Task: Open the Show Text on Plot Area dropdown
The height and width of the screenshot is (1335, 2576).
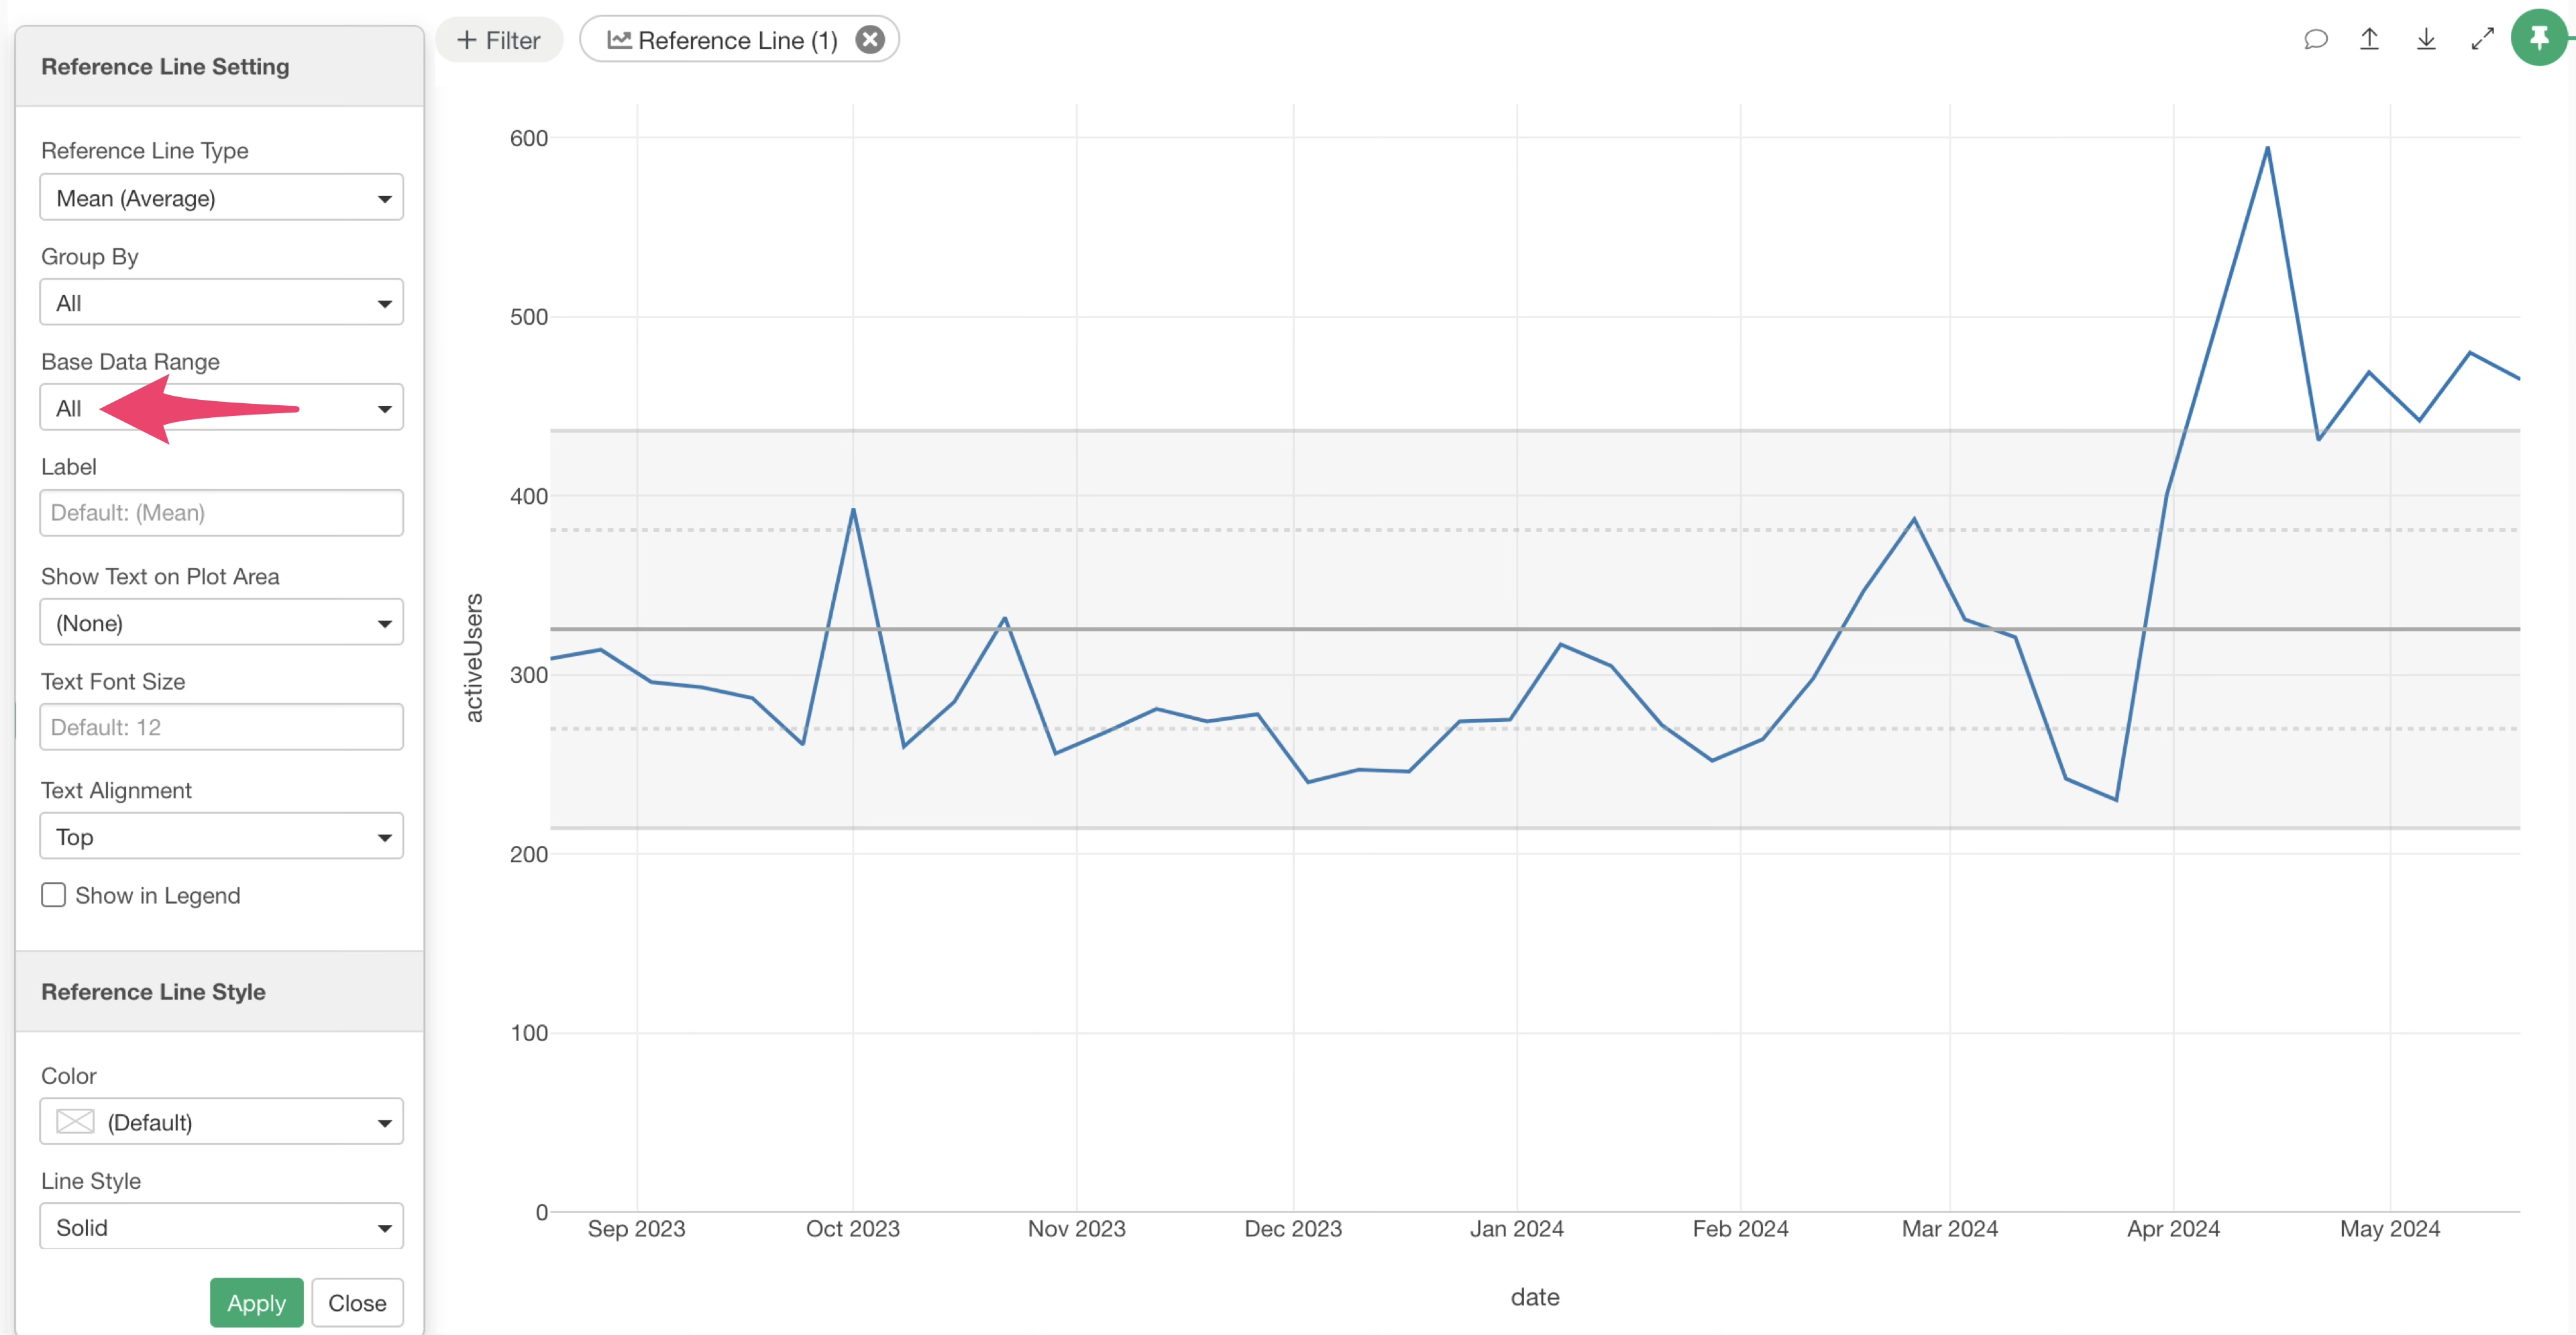Action: pos(221,623)
